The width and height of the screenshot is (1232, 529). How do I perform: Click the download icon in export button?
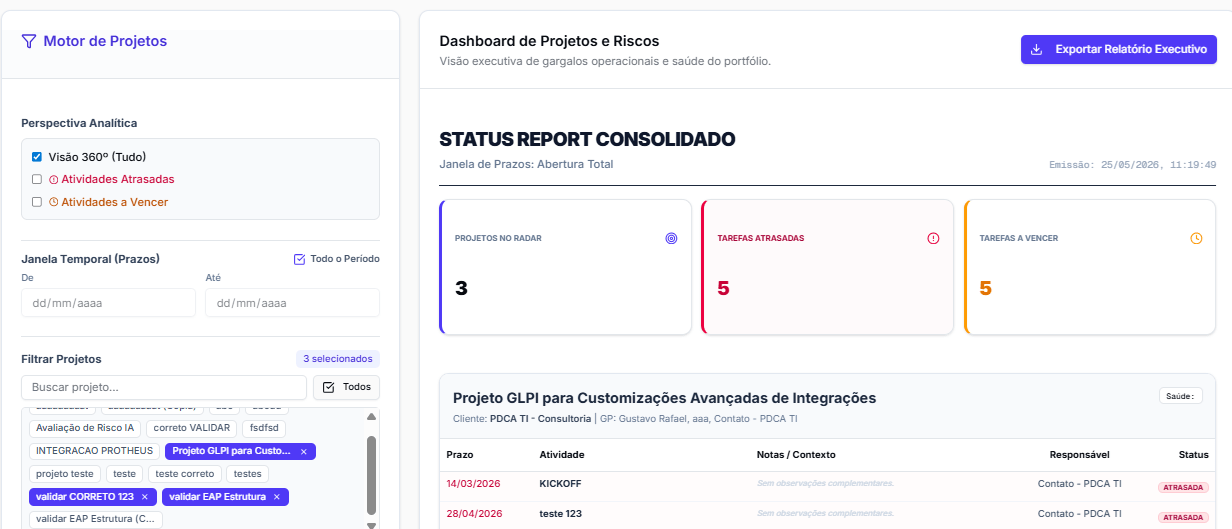point(1037,49)
